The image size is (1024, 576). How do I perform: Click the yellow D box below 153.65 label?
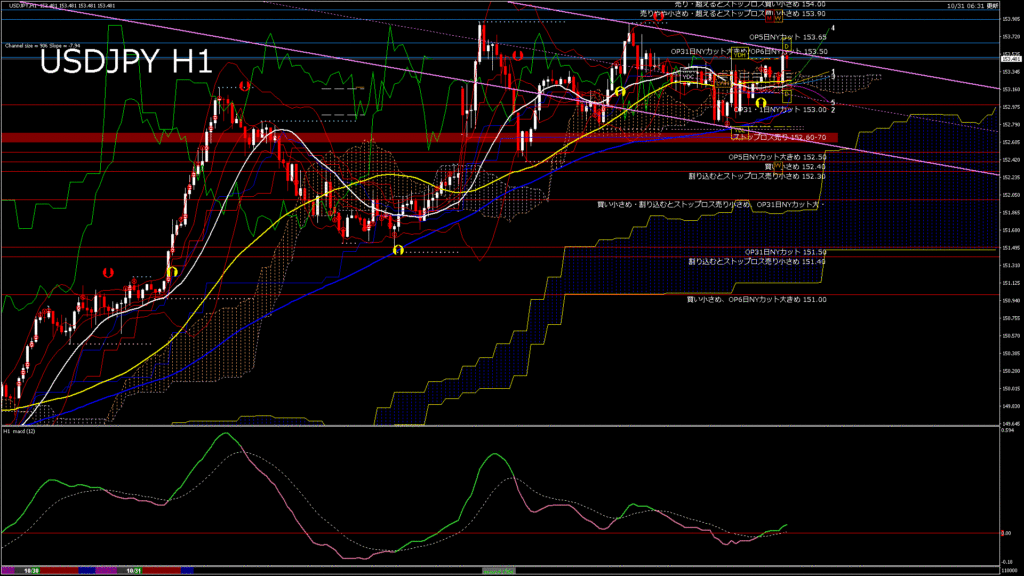point(787,46)
